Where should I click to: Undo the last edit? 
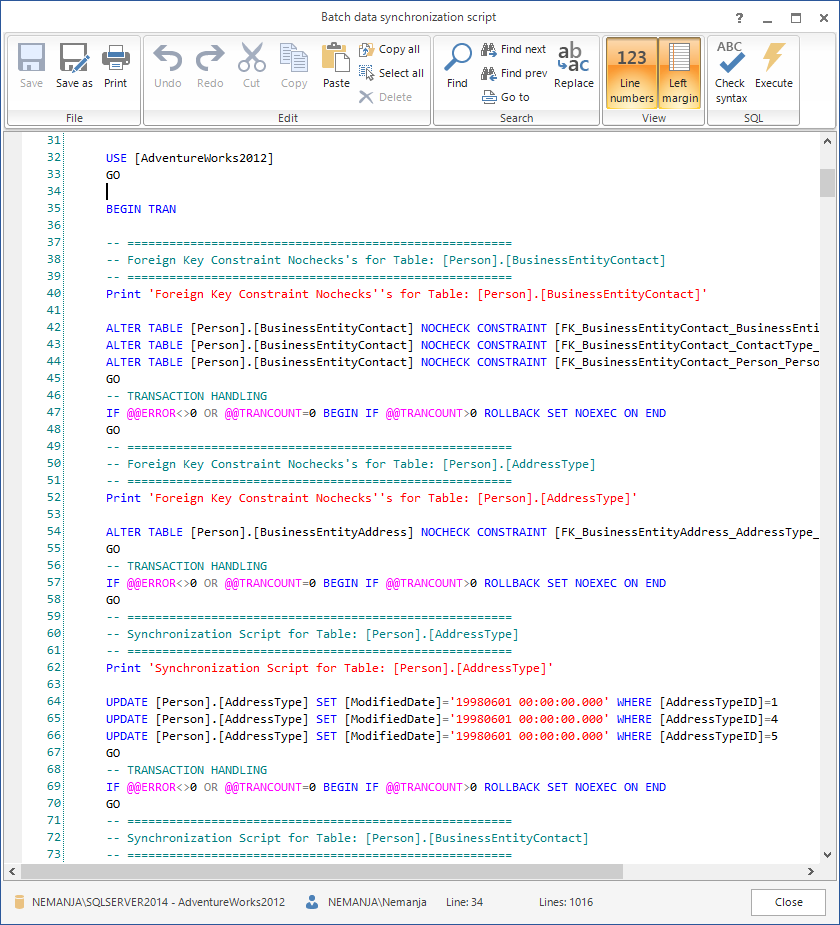point(168,65)
